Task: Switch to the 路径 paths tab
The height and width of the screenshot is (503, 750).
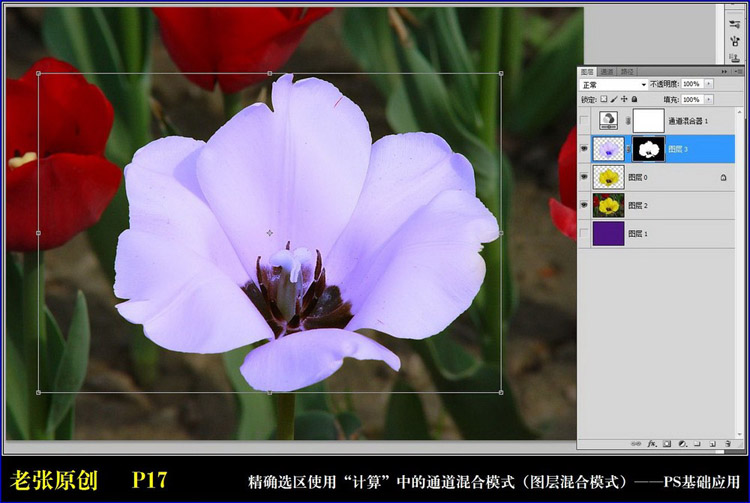Action: click(x=626, y=72)
